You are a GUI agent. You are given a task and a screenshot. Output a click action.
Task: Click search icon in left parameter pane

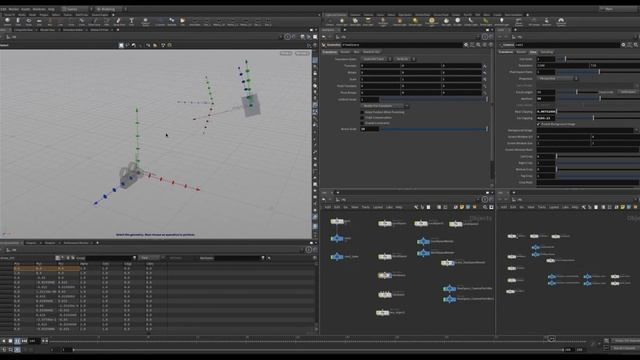tap(479, 45)
